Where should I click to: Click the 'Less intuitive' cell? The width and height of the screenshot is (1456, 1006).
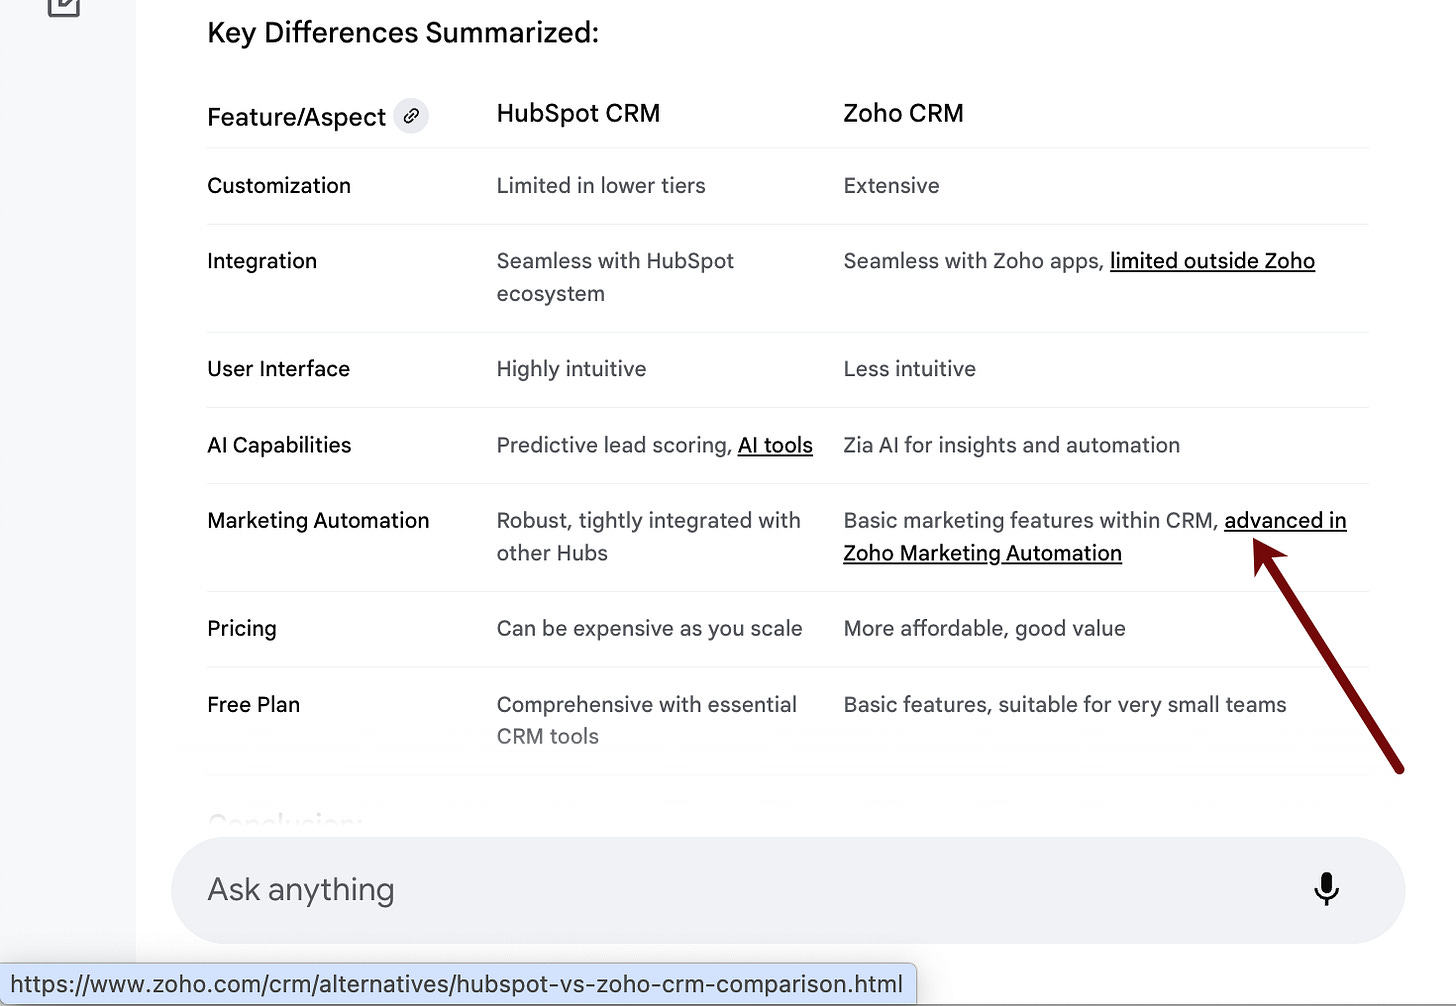coord(909,369)
